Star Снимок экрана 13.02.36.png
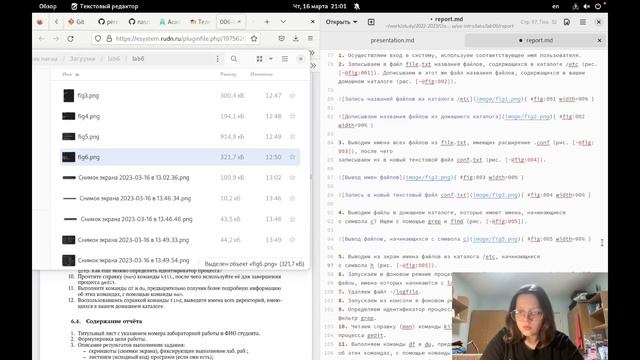The height and width of the screenshot is (360, 640). [x=292, y=178]
